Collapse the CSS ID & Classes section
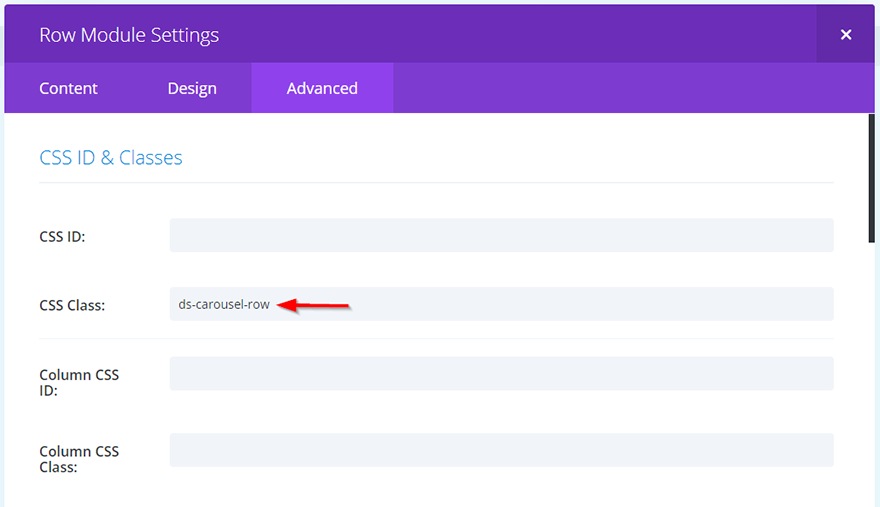This screenshot has width=880, height=507. tap(111, 158)
